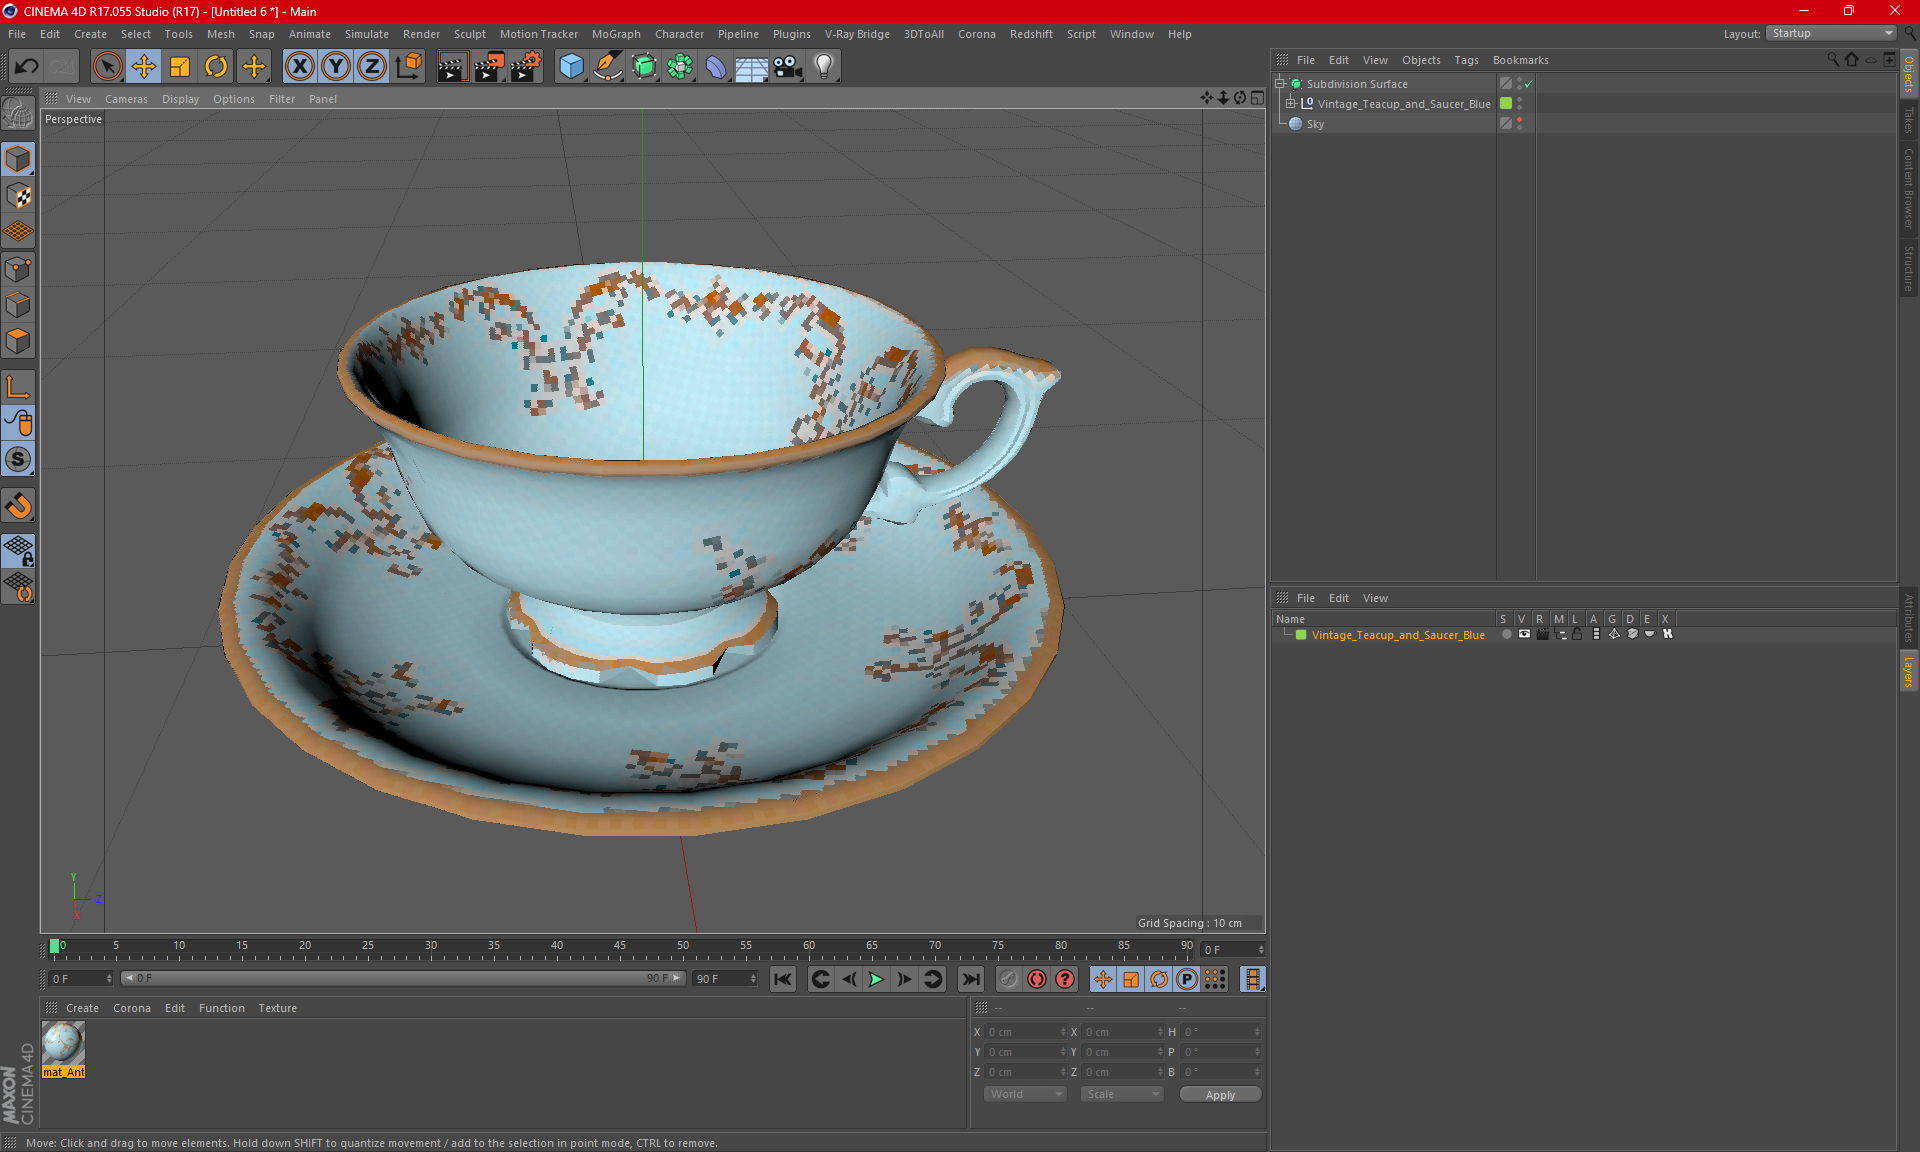The height and width of the screenshot is (1152, 1920).
Task: Click timeline frame 45 marker
Action: point(620,946)
